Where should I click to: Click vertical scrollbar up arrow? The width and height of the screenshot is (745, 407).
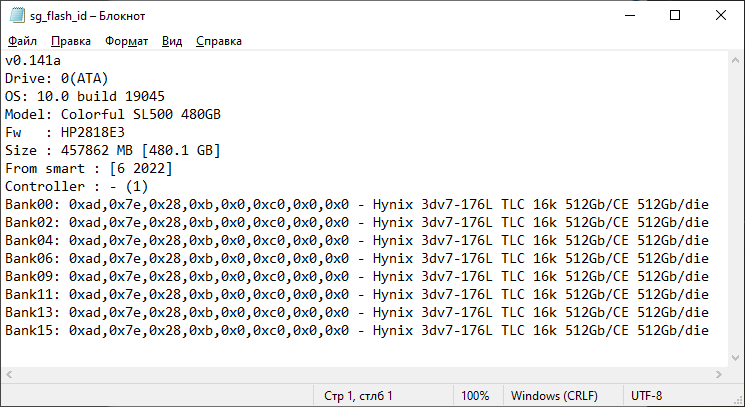point(735,60)
